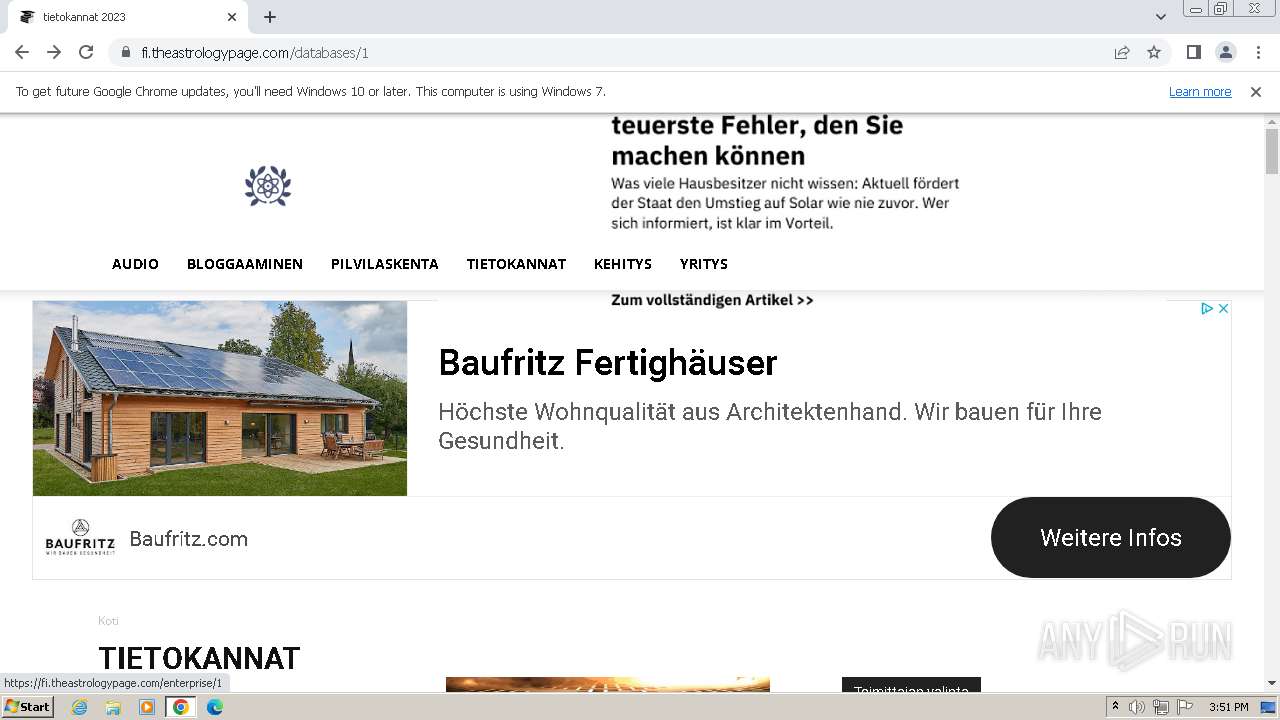Bookmark this page with the star icon
The width and height of the screenshot is (1280, 720).
pyautogui.click(x=1154, y=53)
